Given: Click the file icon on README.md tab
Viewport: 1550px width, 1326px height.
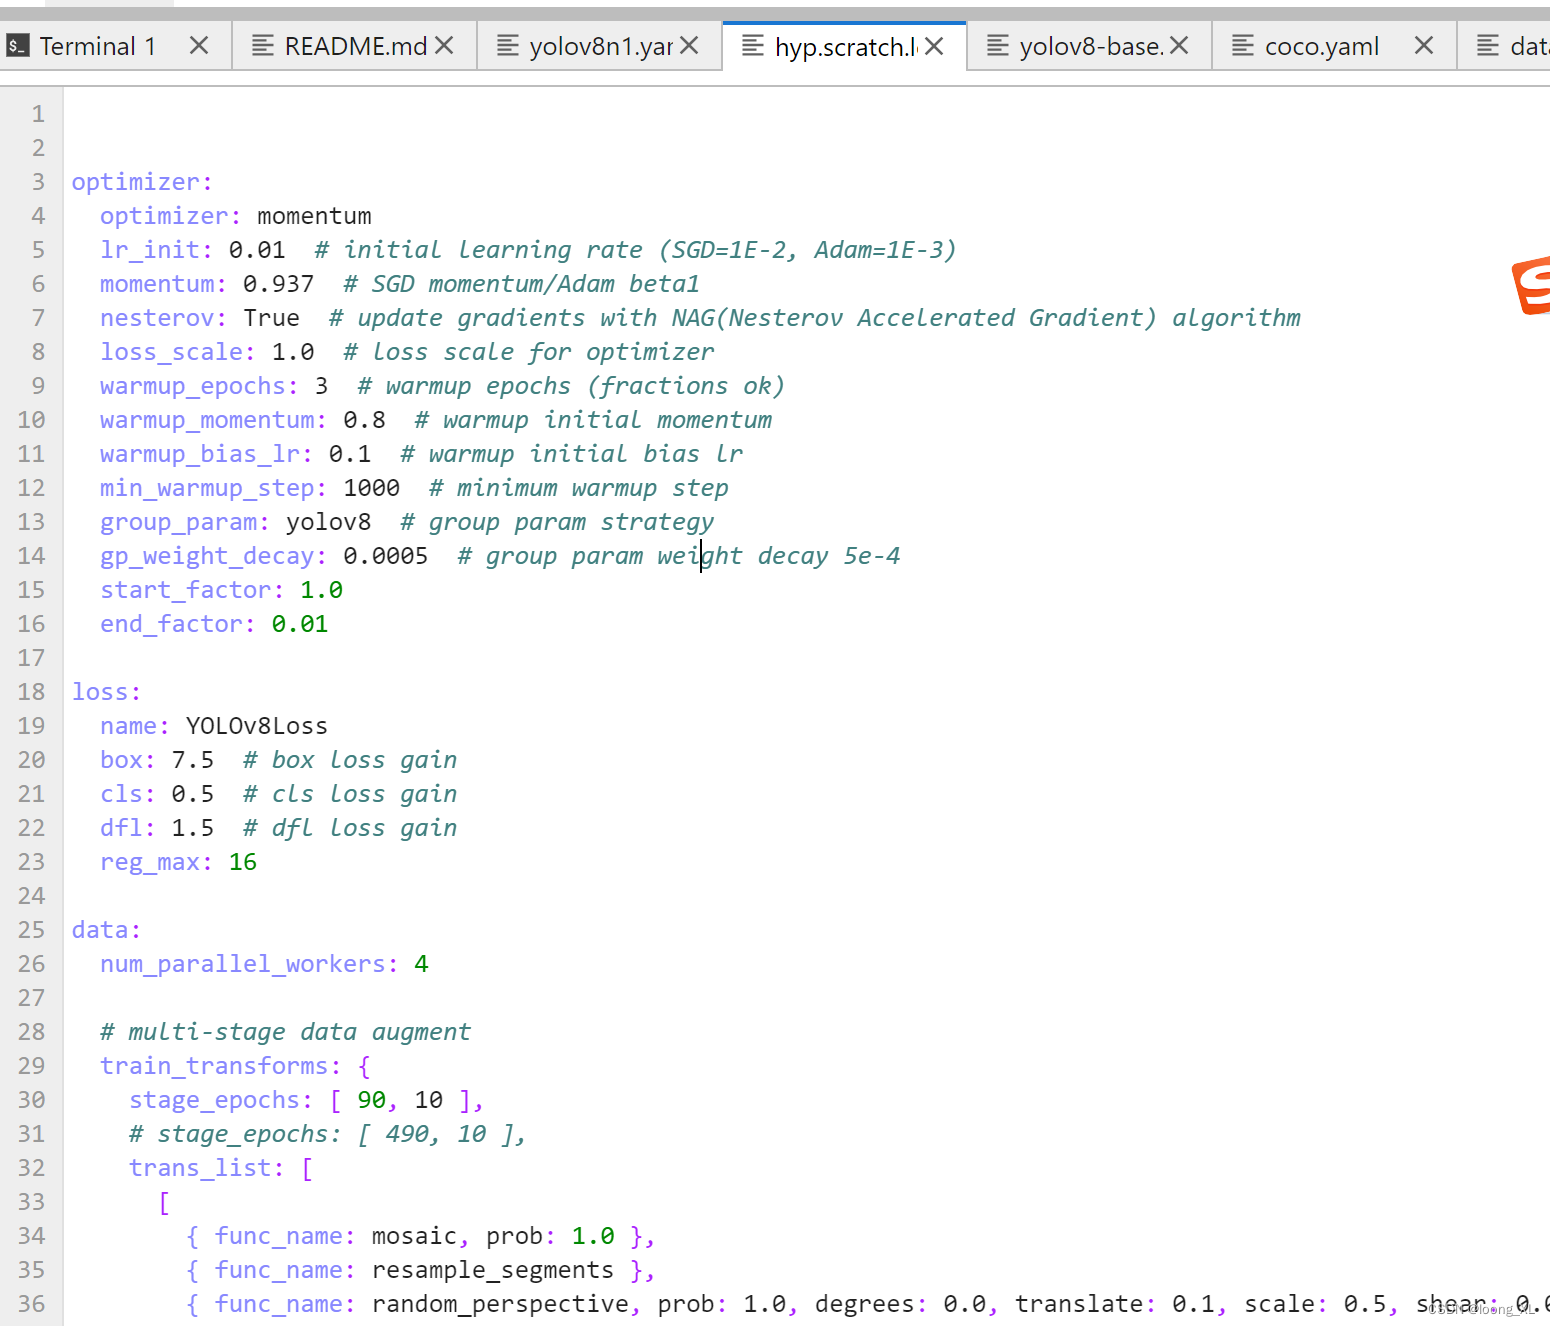Looking at the screenshot, I should tap(262, 46).
